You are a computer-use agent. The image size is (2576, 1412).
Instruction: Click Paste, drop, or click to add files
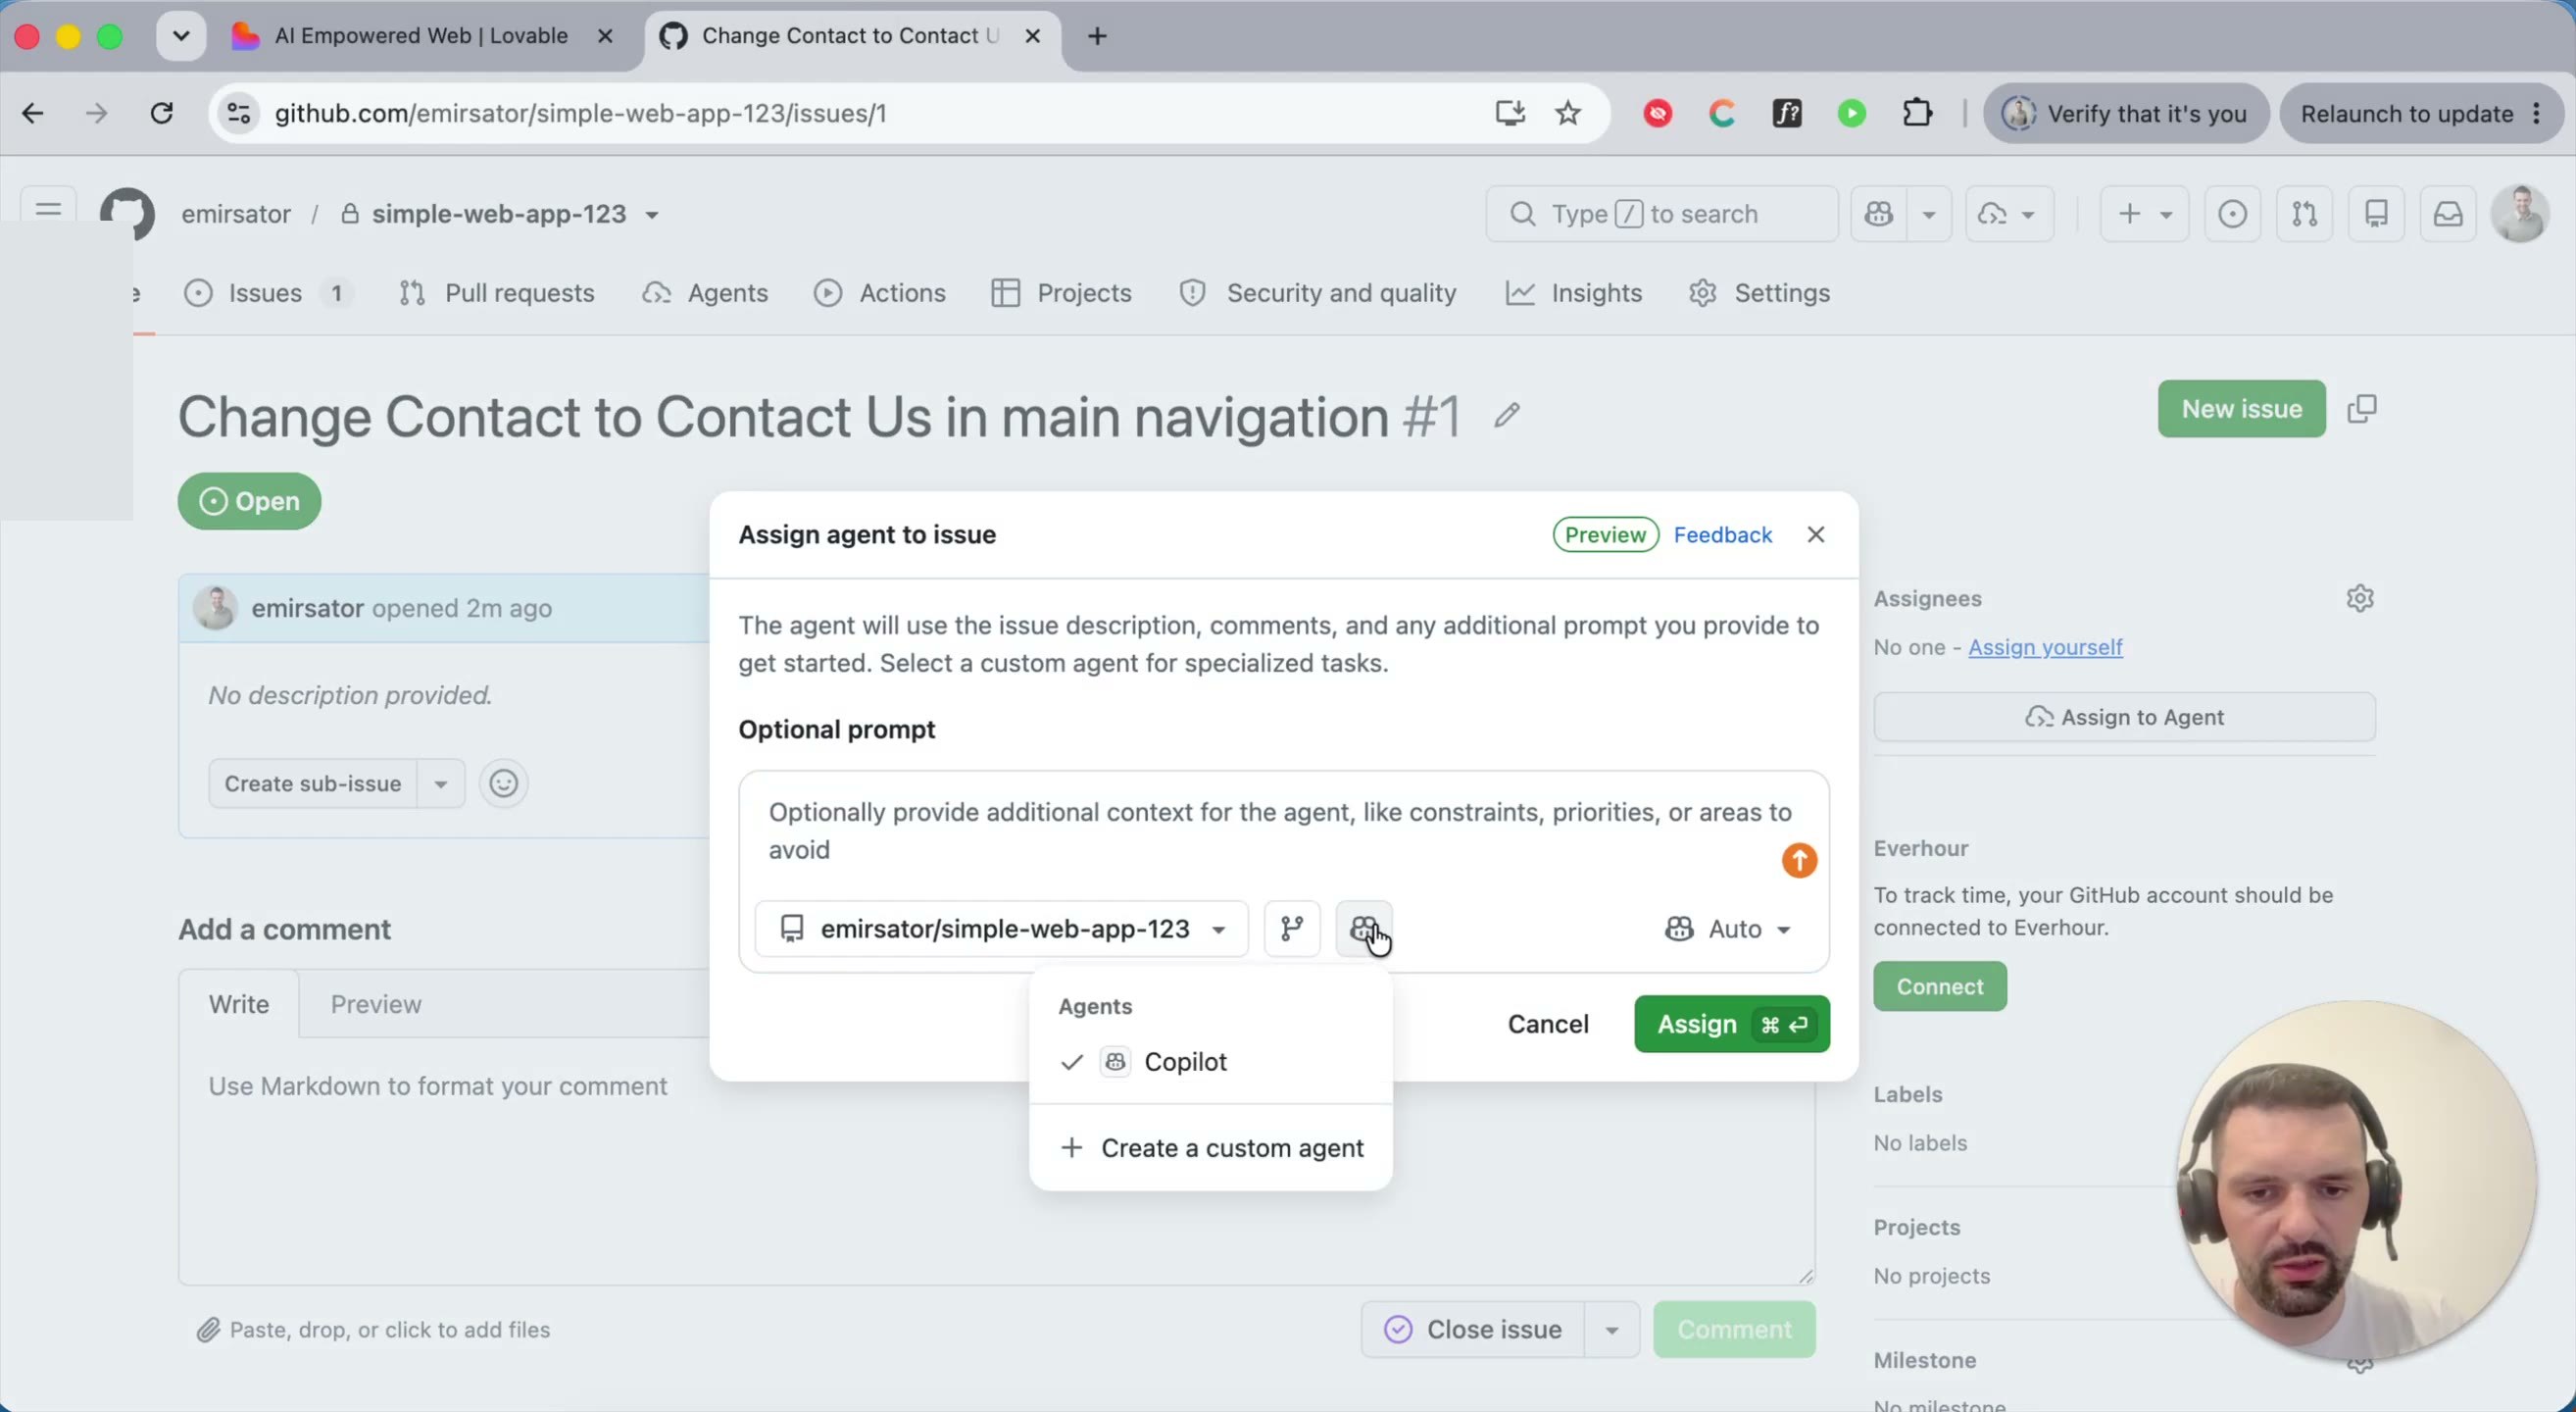373,1330
